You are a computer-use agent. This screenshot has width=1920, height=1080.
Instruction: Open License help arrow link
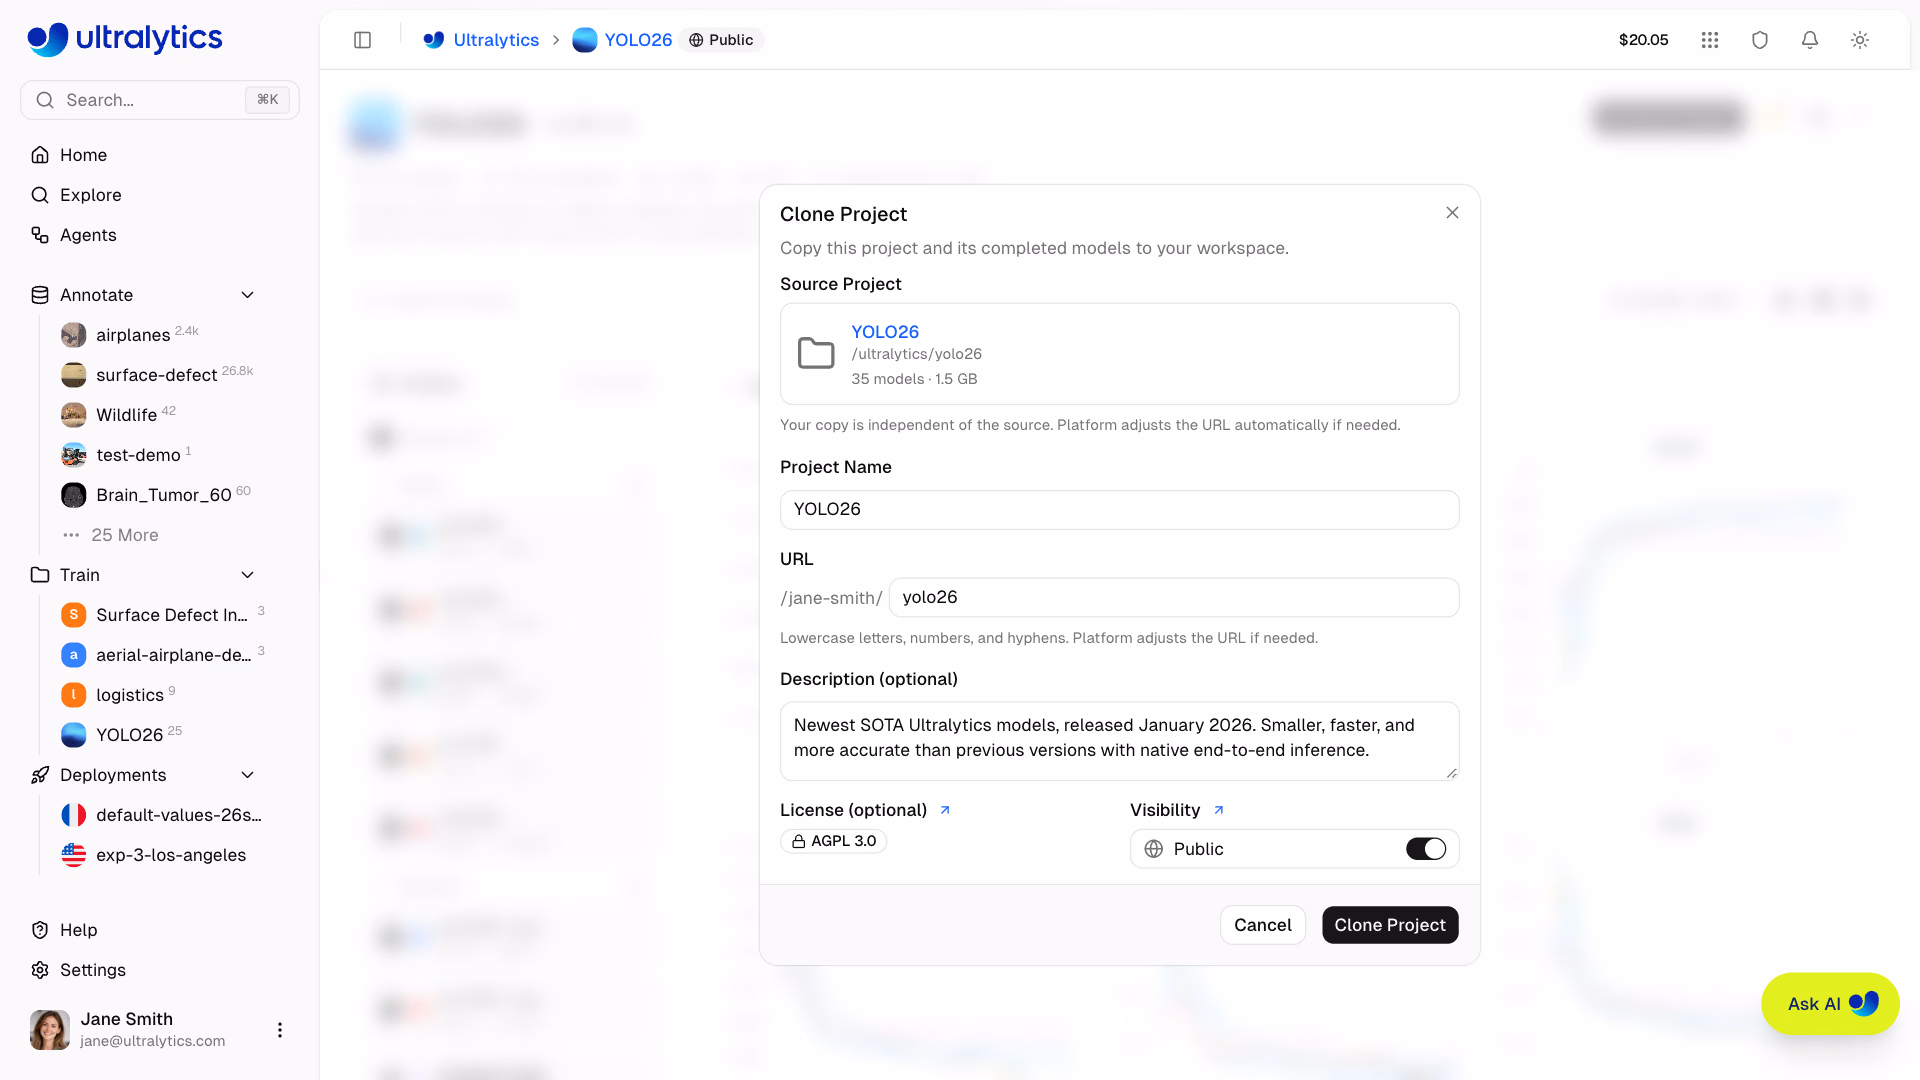(945, 810)
